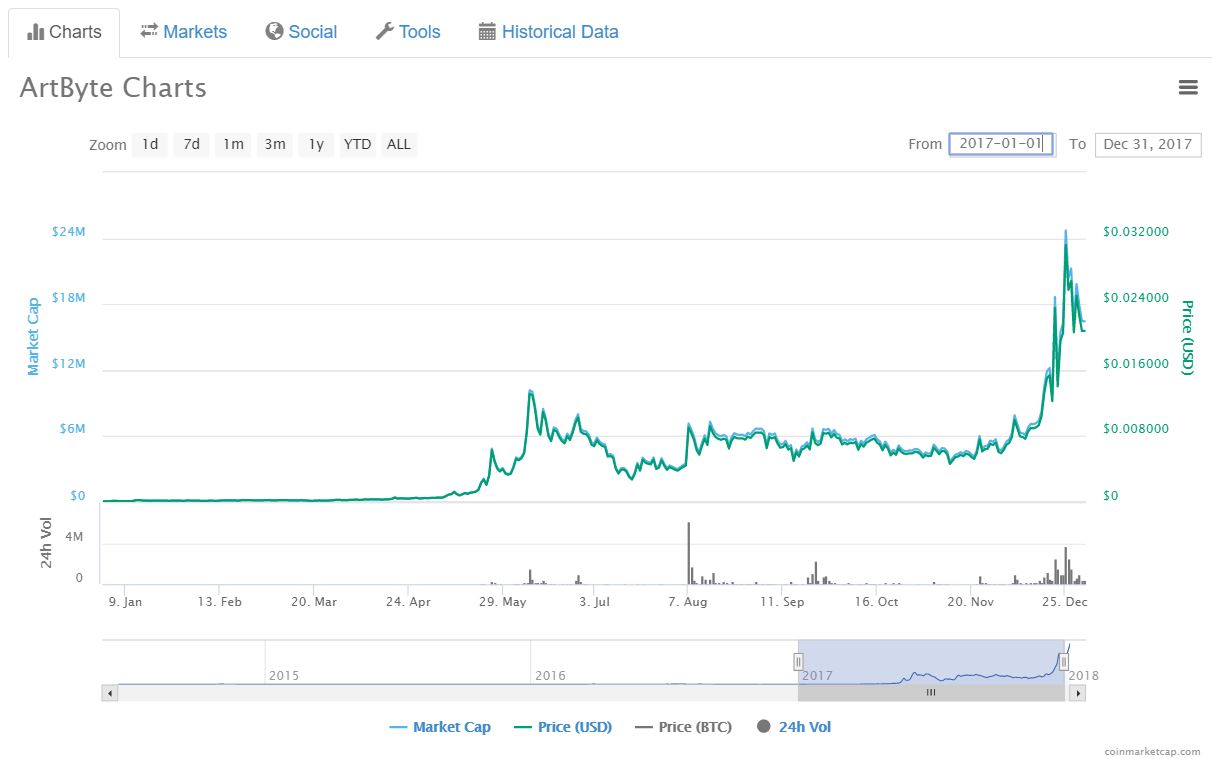Set zoom to ALL

pos(399,144)
